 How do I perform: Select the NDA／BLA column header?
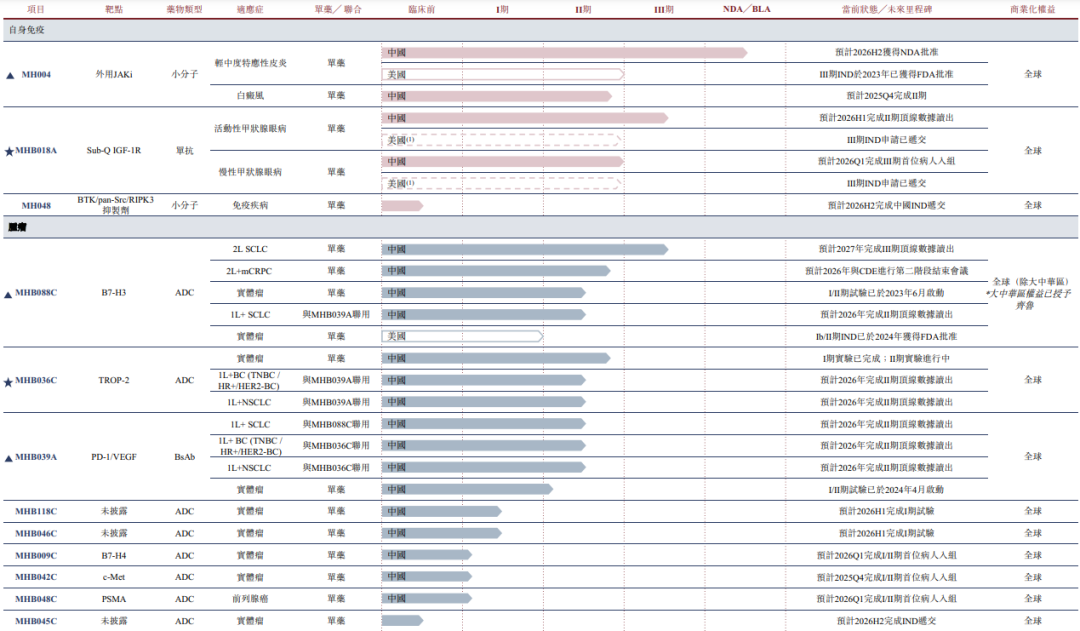pyautogui.click(x=747, y=9)
